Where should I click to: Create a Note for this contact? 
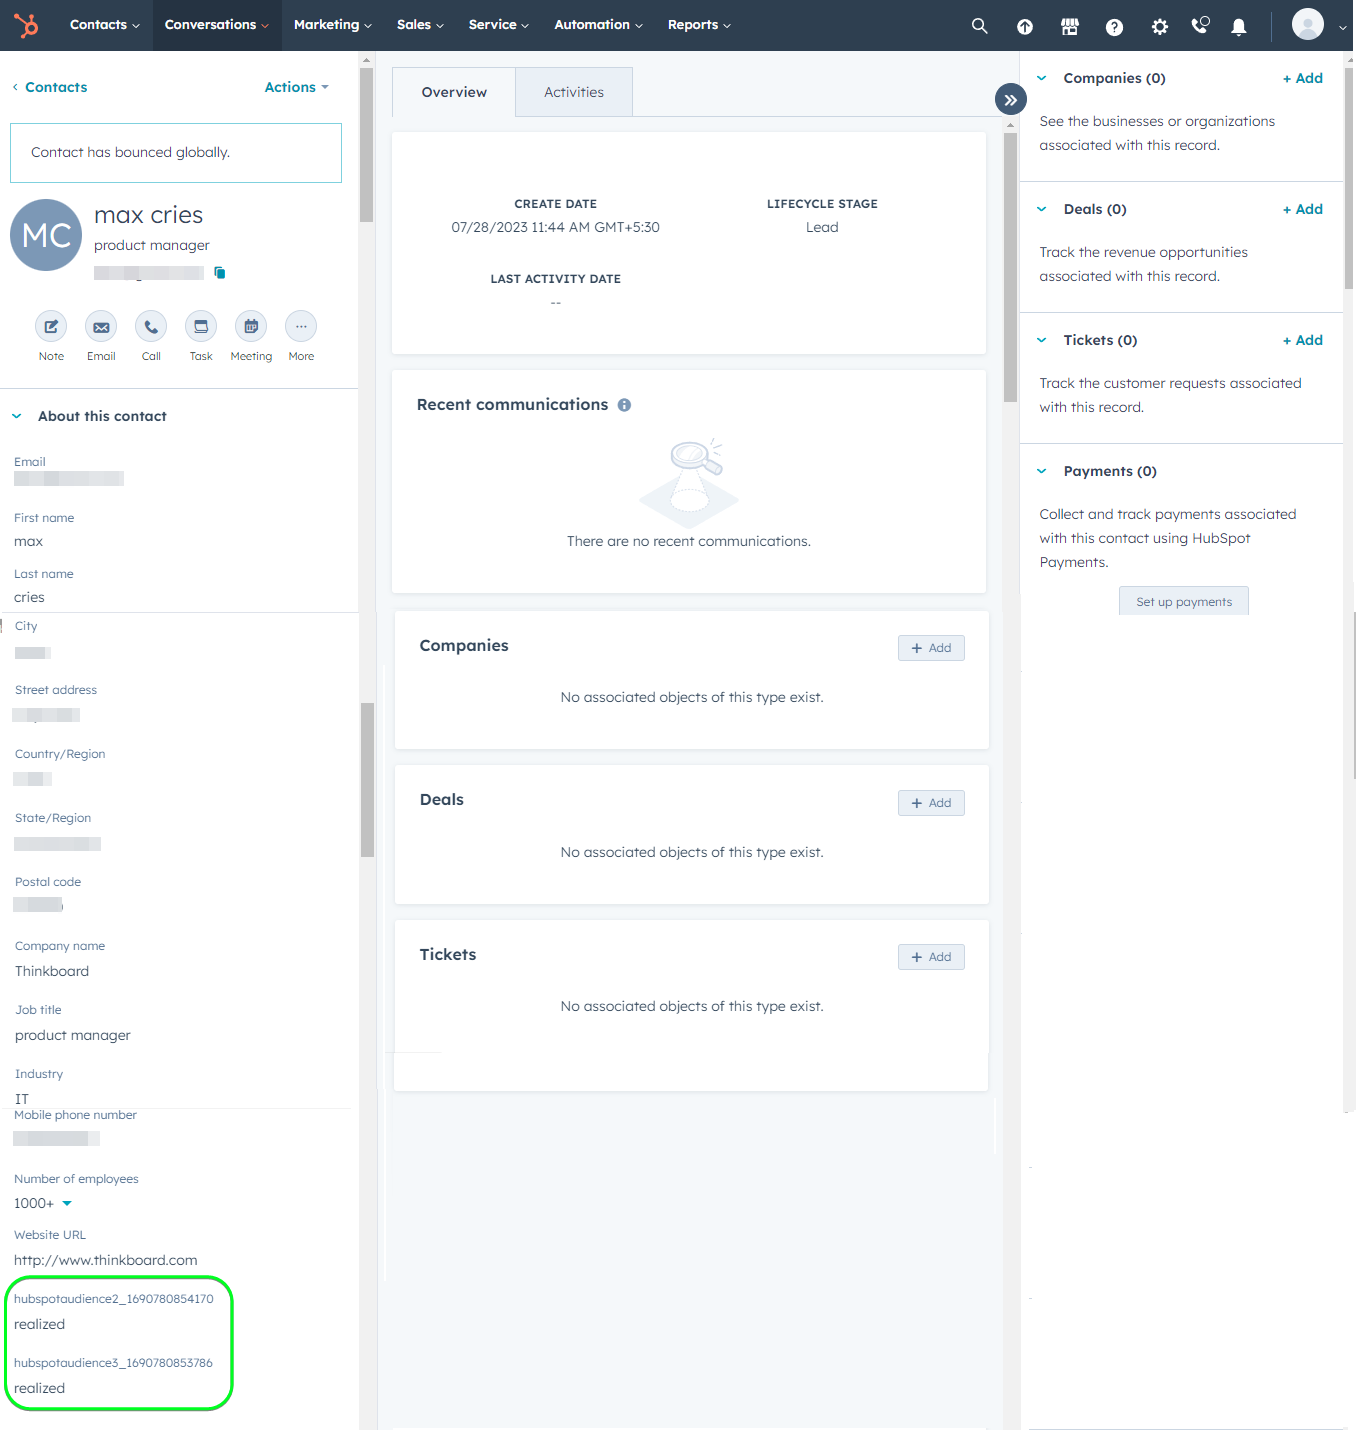click(x=51, y=326)
